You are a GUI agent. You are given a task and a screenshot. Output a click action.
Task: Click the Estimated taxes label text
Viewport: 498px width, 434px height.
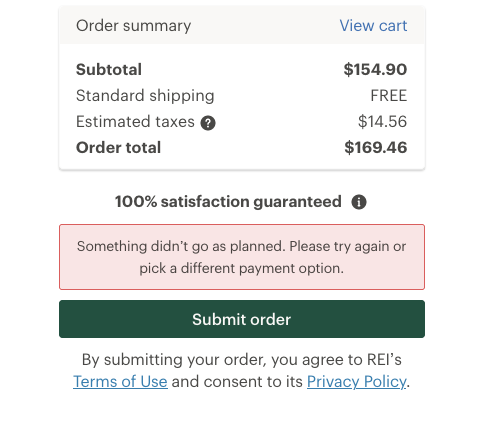[135, 122]
